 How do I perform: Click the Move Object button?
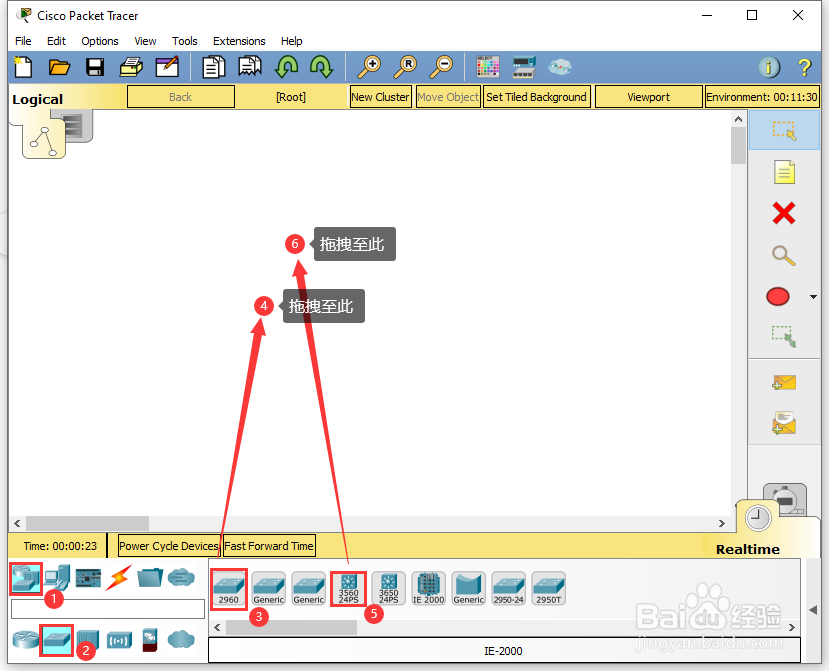[448, 97]
